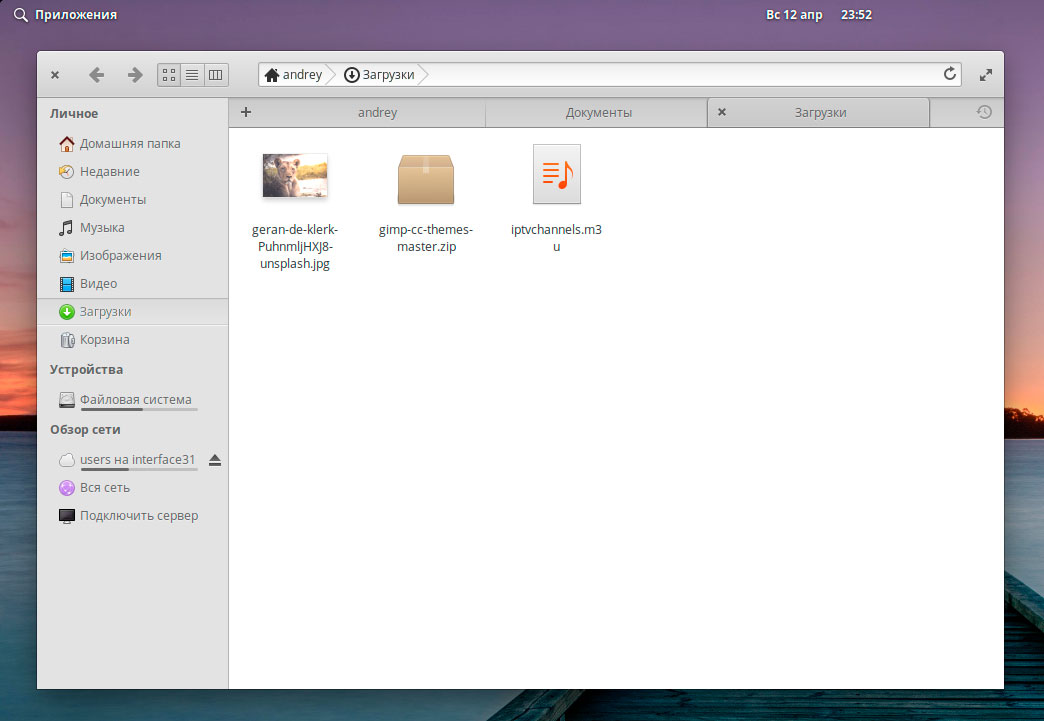Open Корзина in the sidebar
Viewport: 1044px width, 721px height.
click(x=104, y=340)
